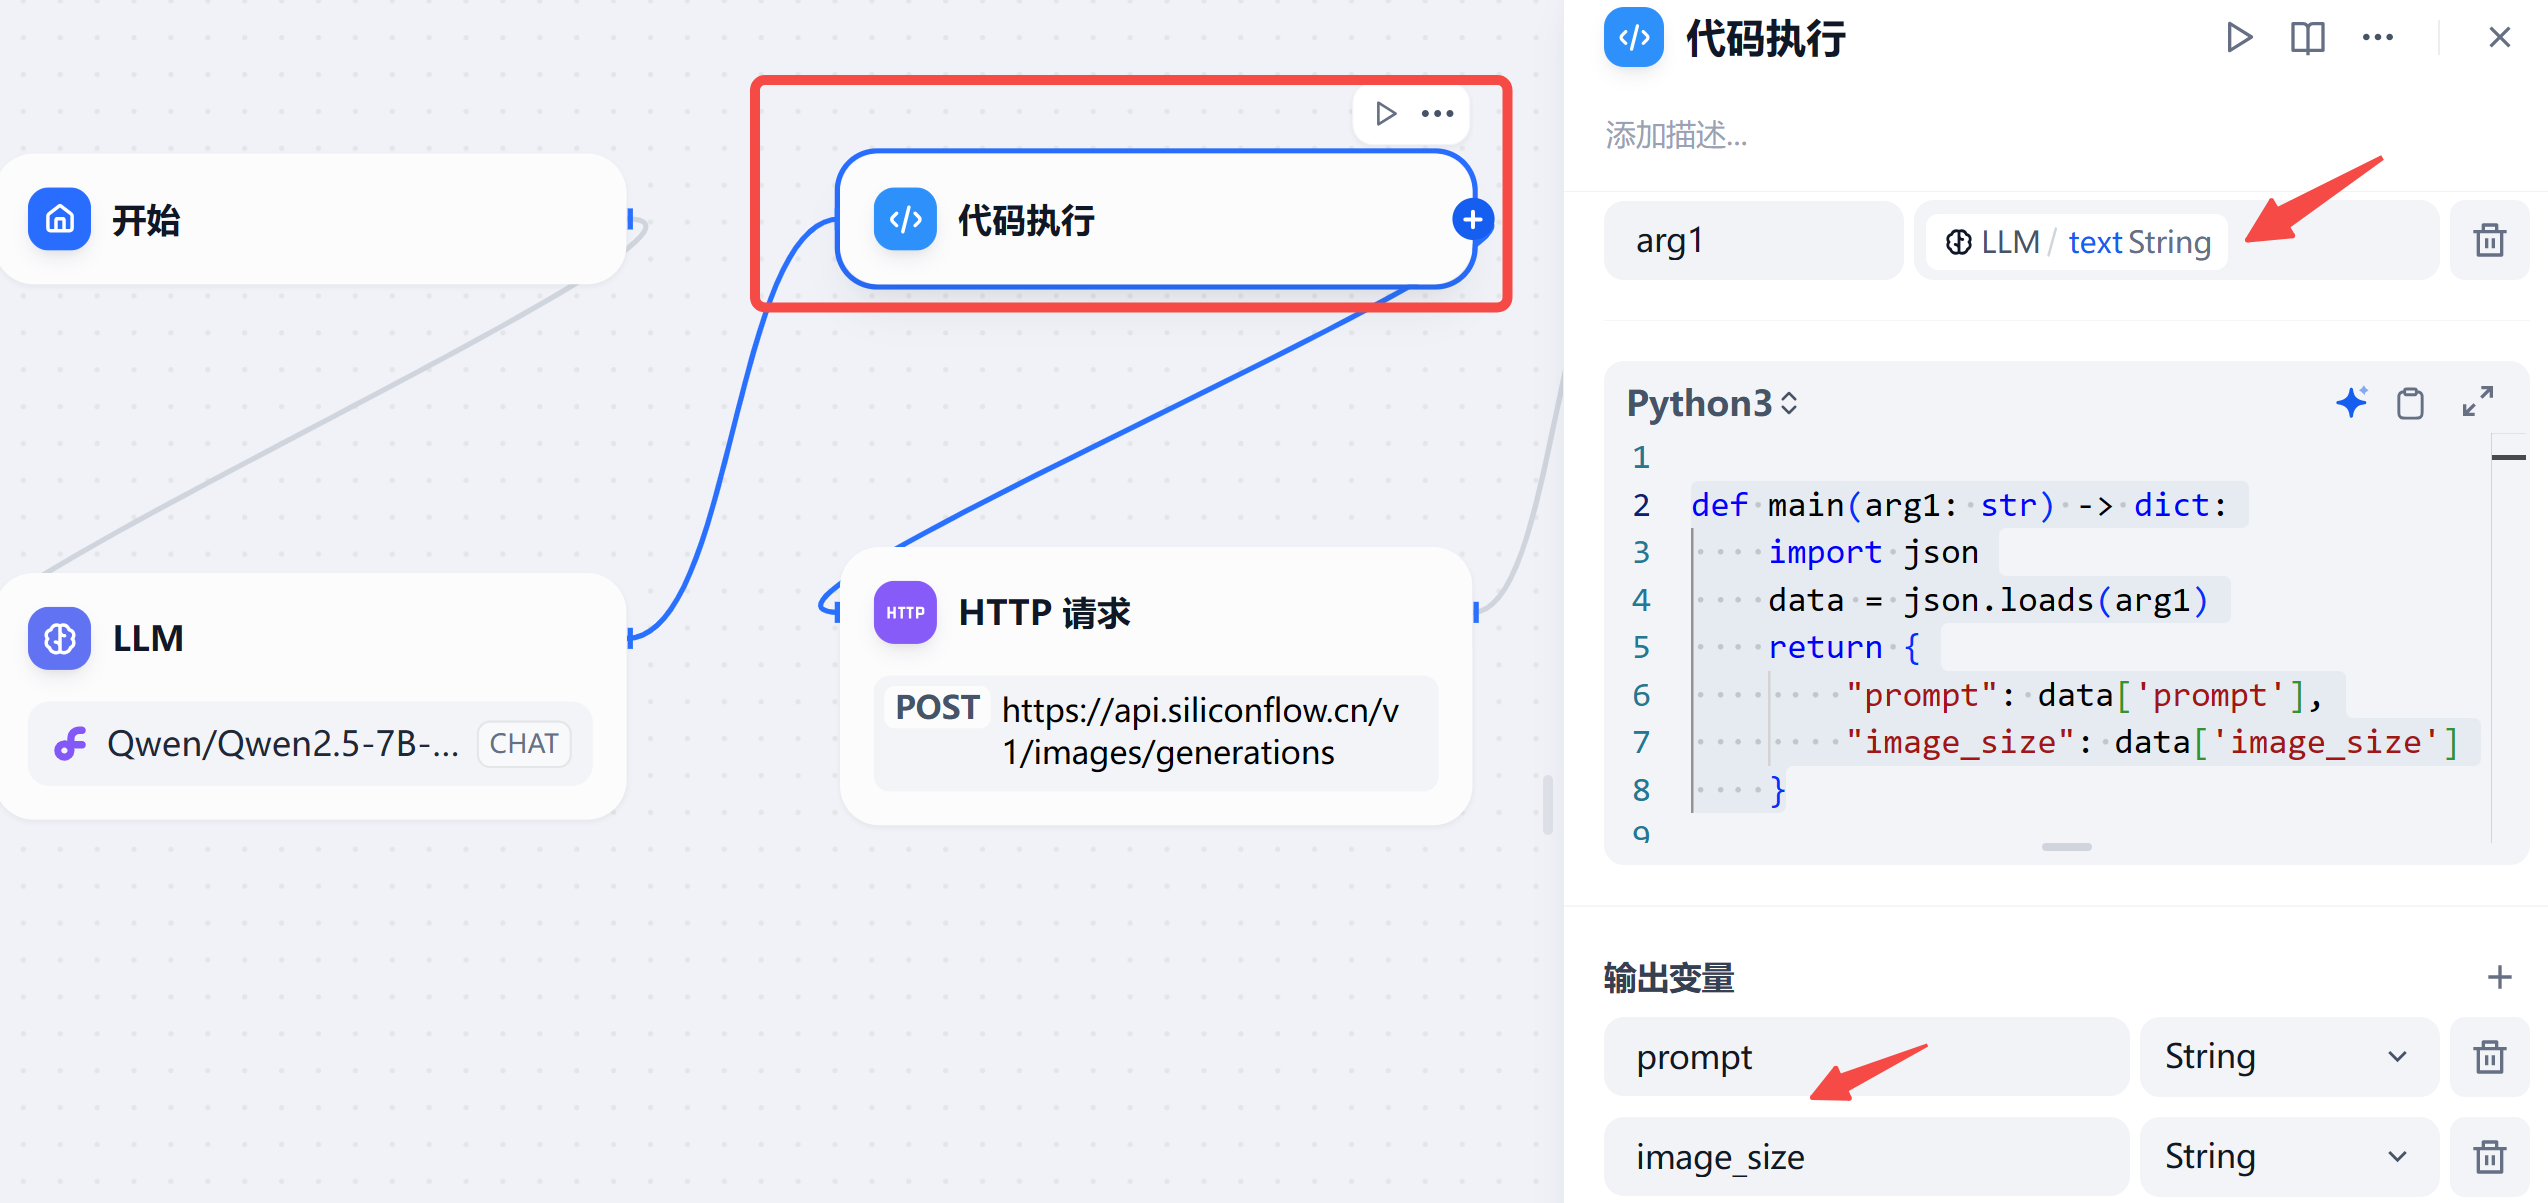Click plus handle on code execution node
Screen dimensions: 2548x1203
1473,220
